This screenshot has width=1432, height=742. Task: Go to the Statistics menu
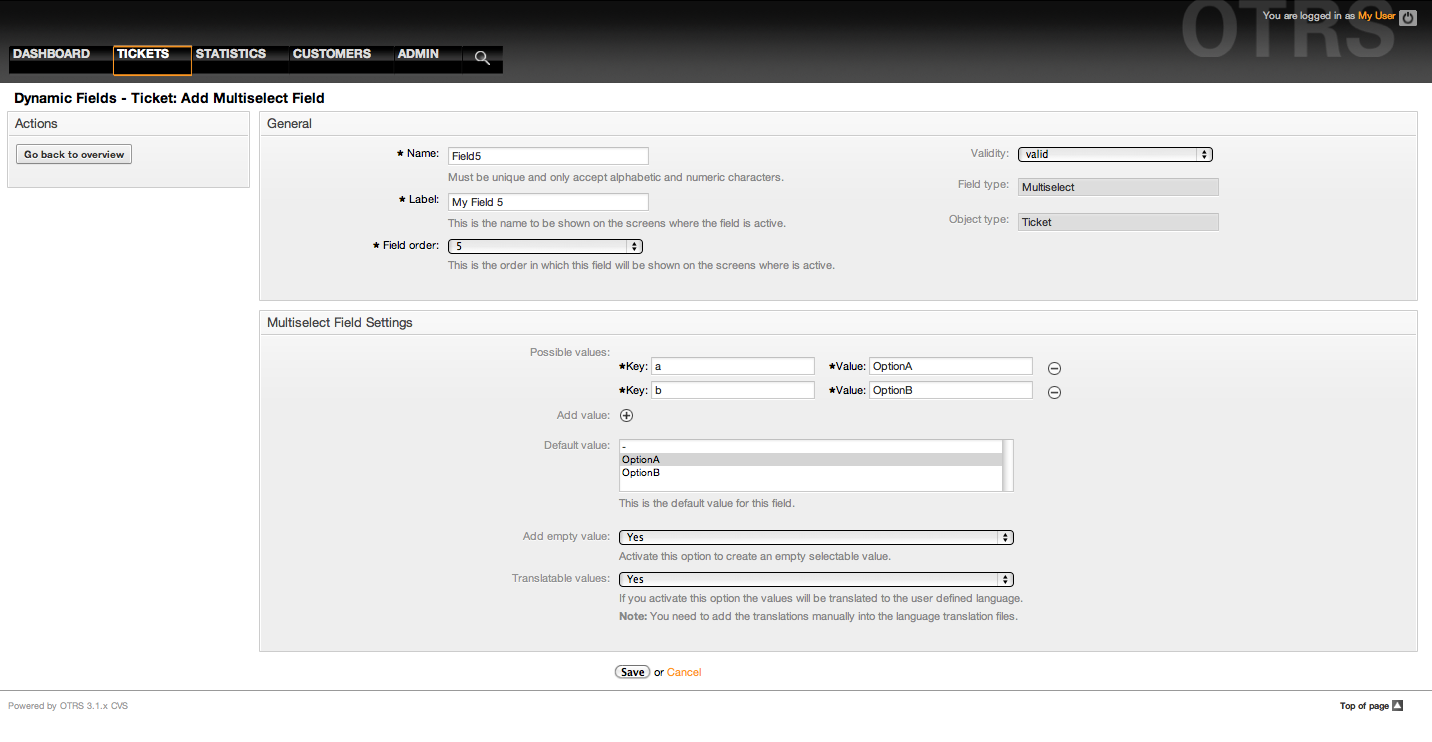231,54
